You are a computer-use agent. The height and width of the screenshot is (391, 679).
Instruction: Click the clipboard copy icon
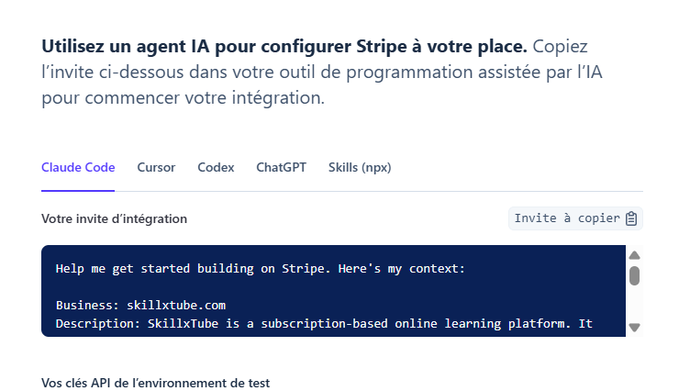(x=631, y=219)
